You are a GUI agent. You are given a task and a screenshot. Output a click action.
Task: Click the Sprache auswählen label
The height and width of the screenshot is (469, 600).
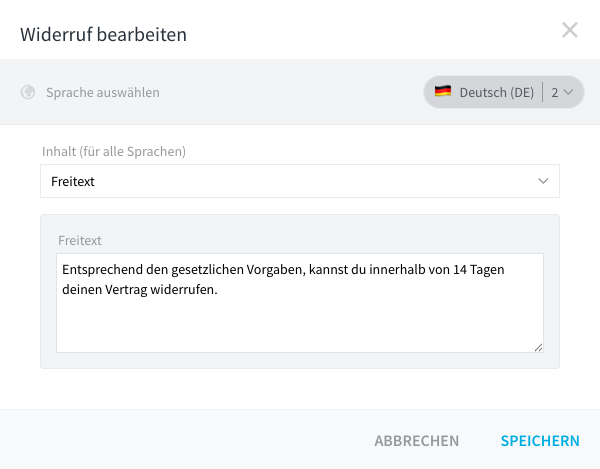point(103,93)
